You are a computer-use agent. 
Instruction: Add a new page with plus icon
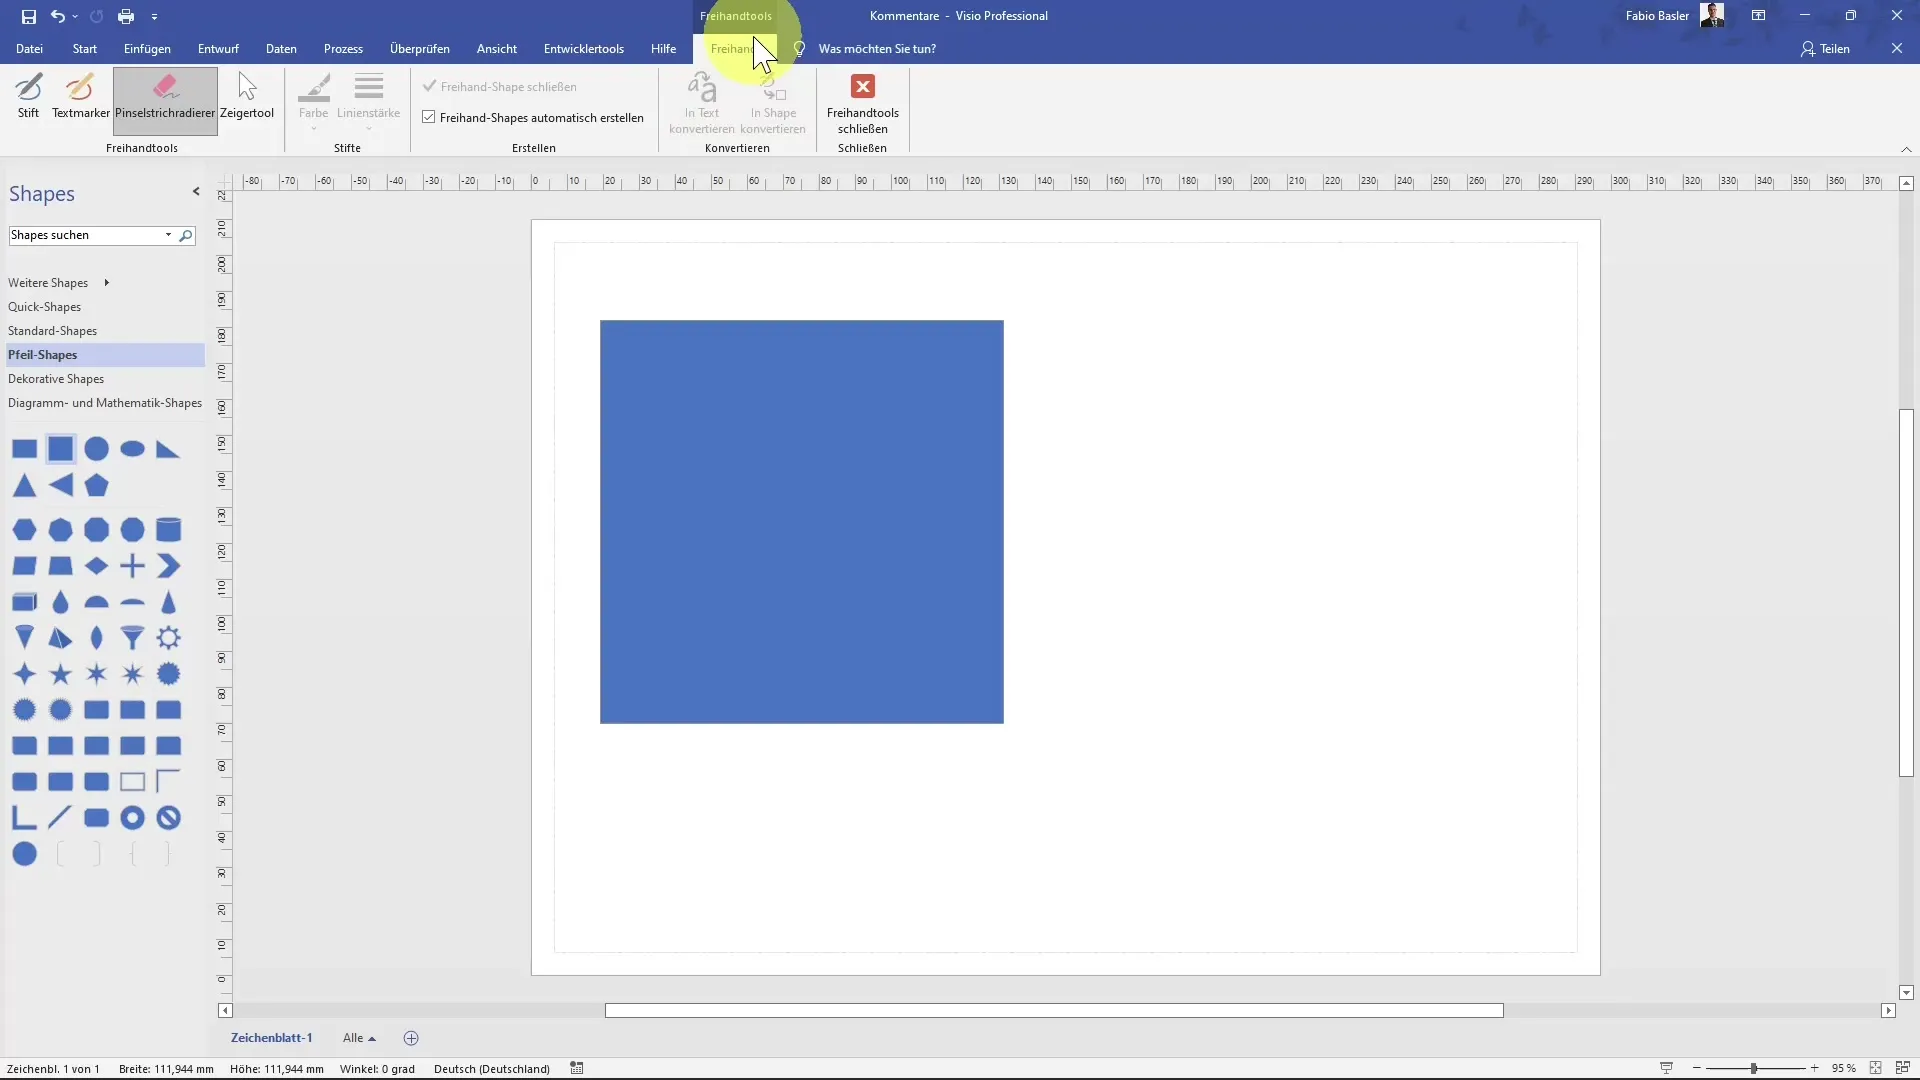point(411,1038)
